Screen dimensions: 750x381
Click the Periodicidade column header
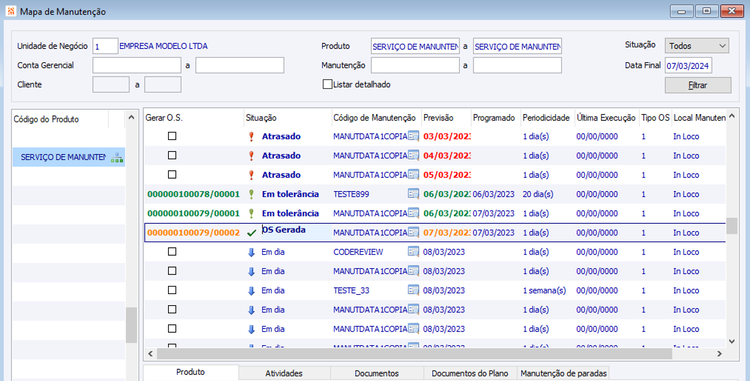click(x=547, y=118)
